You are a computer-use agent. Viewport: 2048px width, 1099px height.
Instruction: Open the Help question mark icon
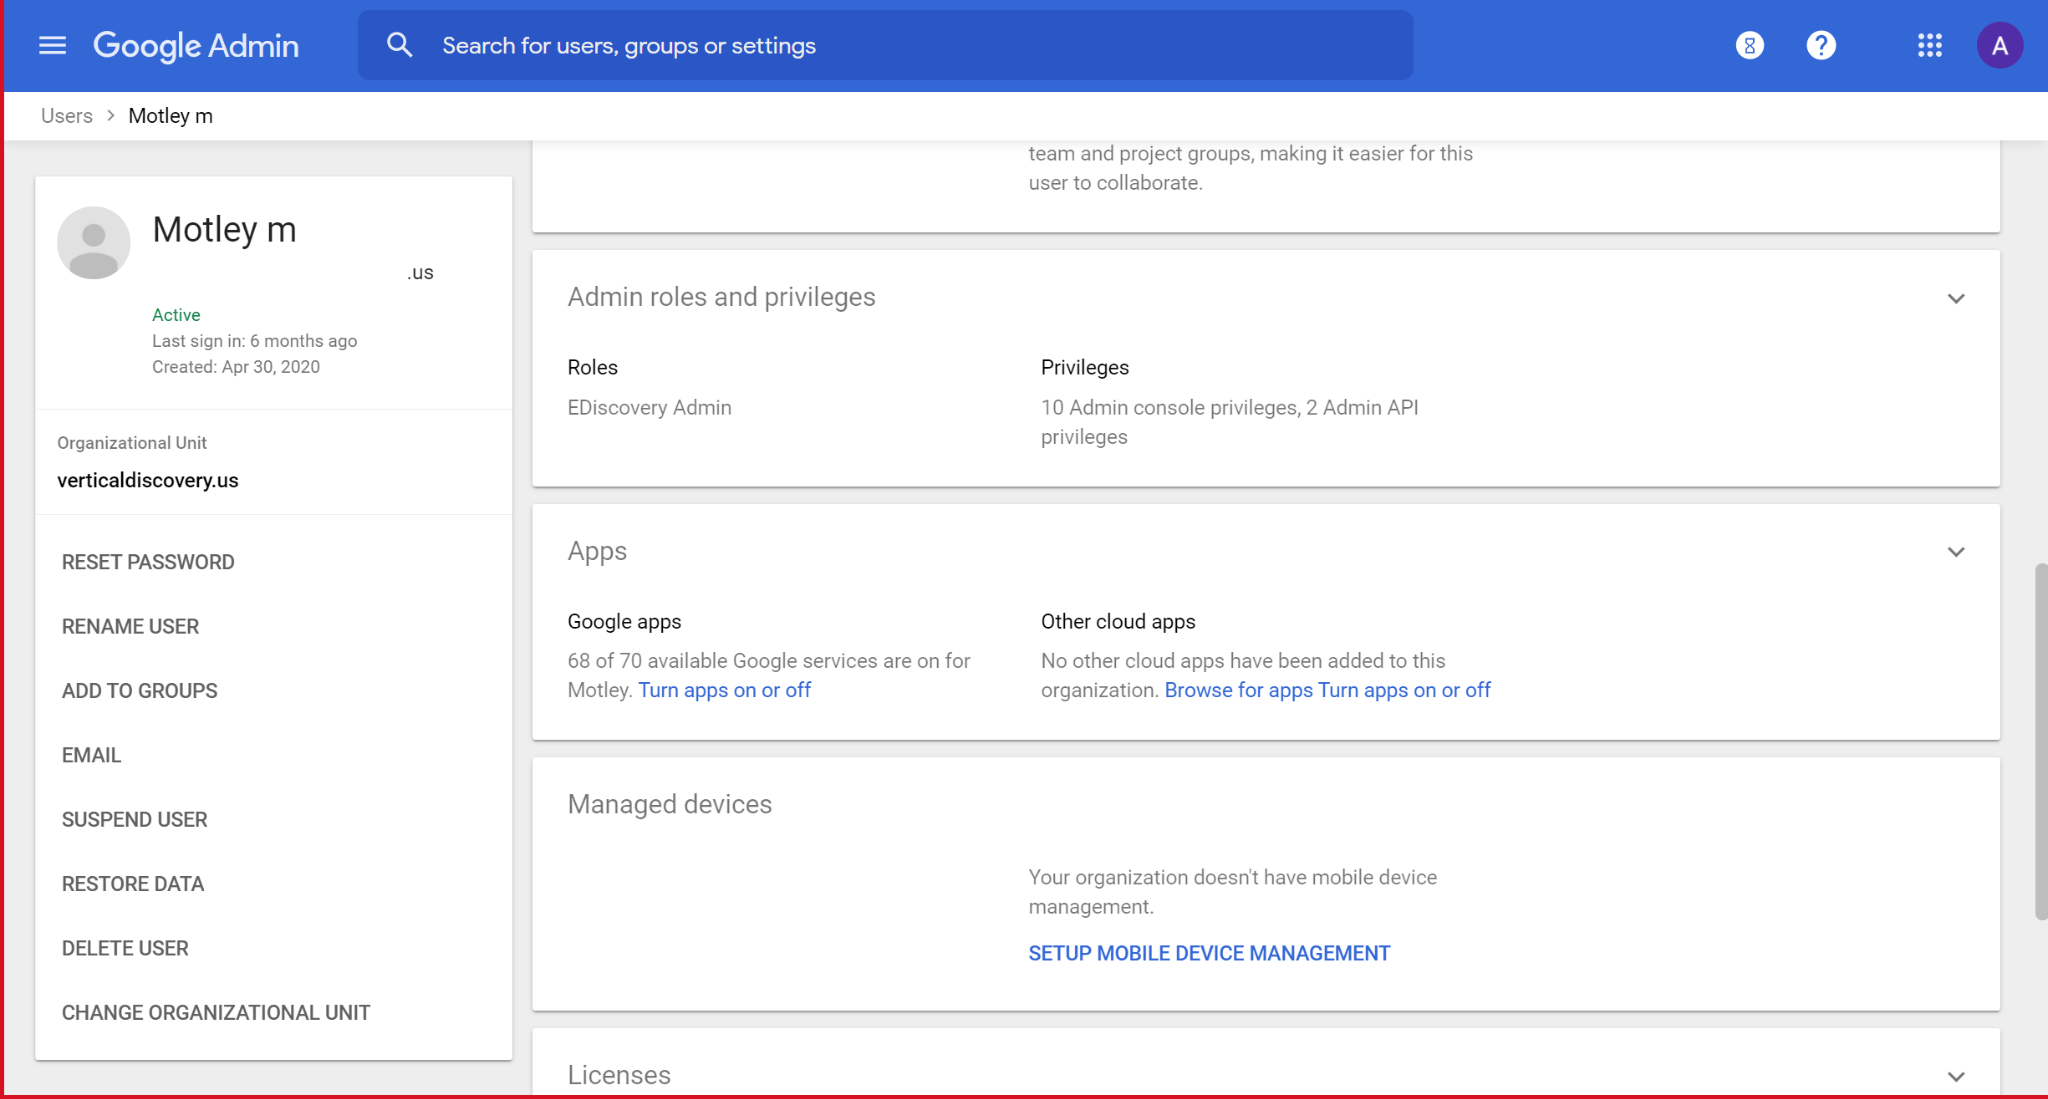point(1821,45)
